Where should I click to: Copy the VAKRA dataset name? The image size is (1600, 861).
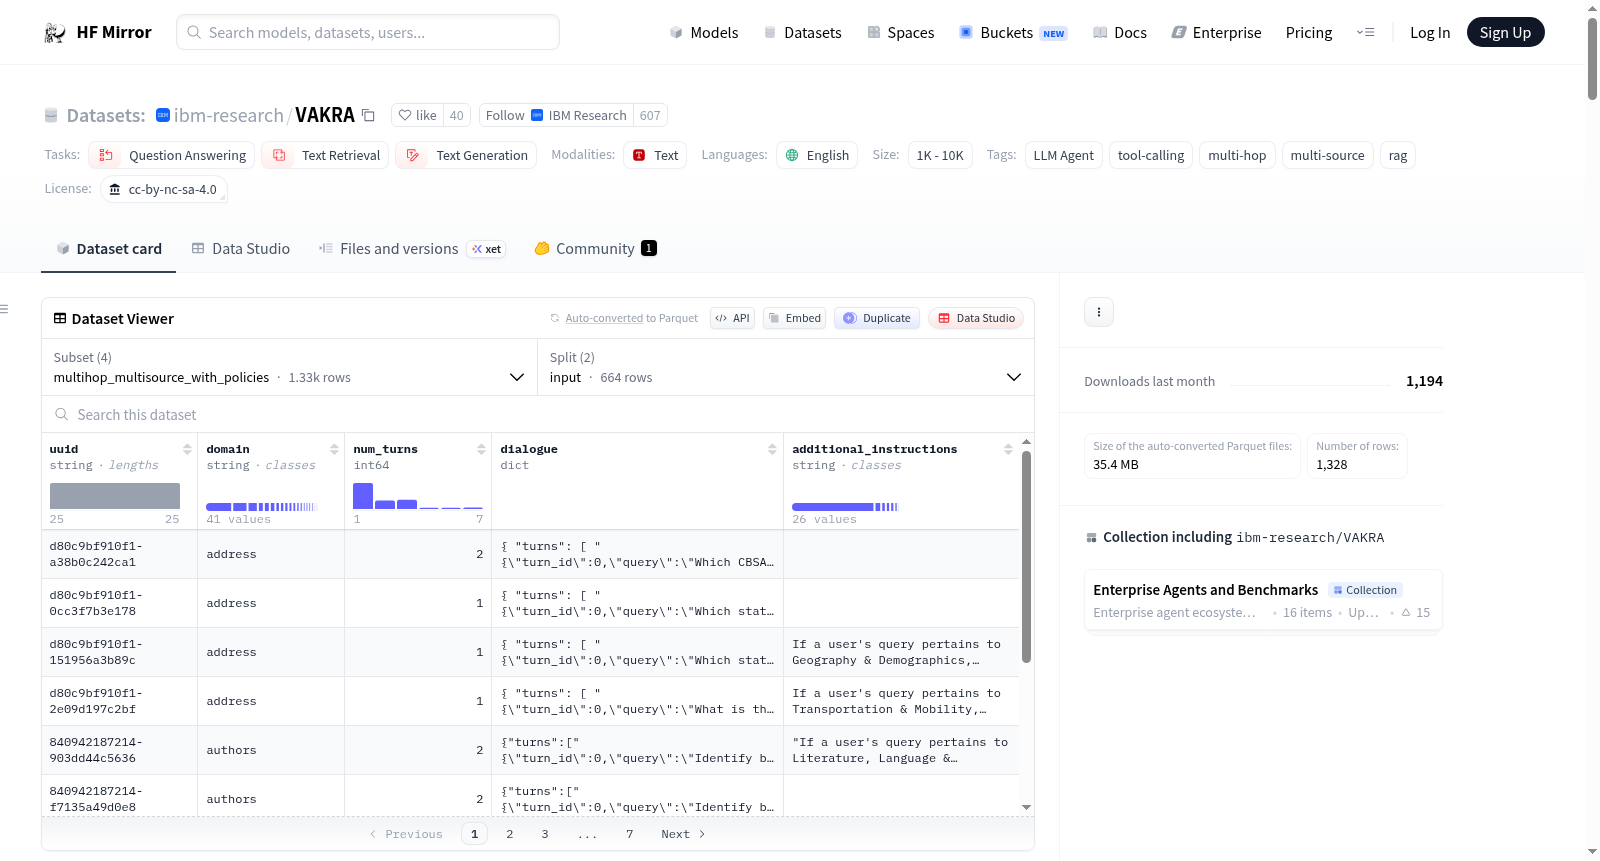click(x=368, y=115)
